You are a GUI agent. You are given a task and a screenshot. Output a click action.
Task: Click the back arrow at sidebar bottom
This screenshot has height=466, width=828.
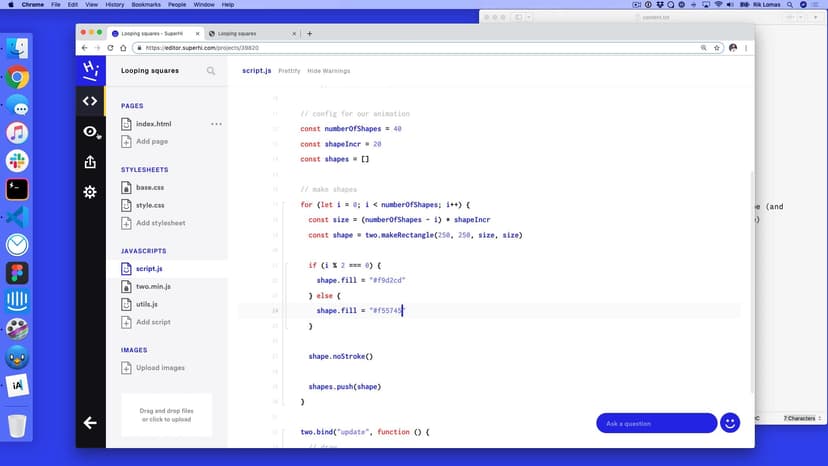90,423
